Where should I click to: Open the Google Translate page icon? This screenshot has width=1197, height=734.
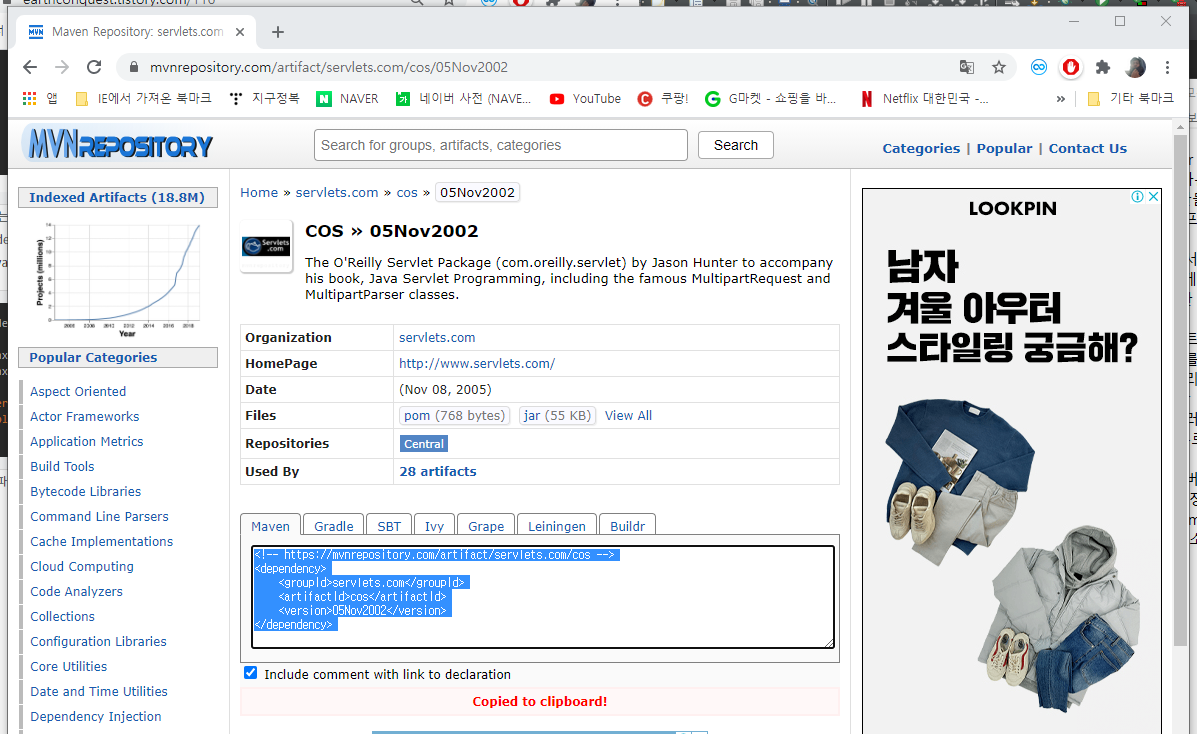click(x=966, y=67)
